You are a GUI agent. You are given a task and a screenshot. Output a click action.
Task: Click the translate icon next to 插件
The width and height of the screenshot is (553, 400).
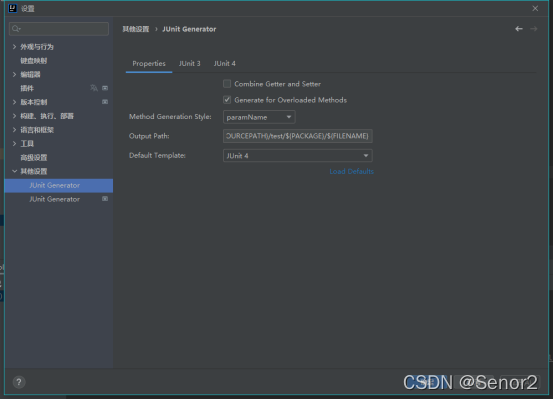coord(94,88)
